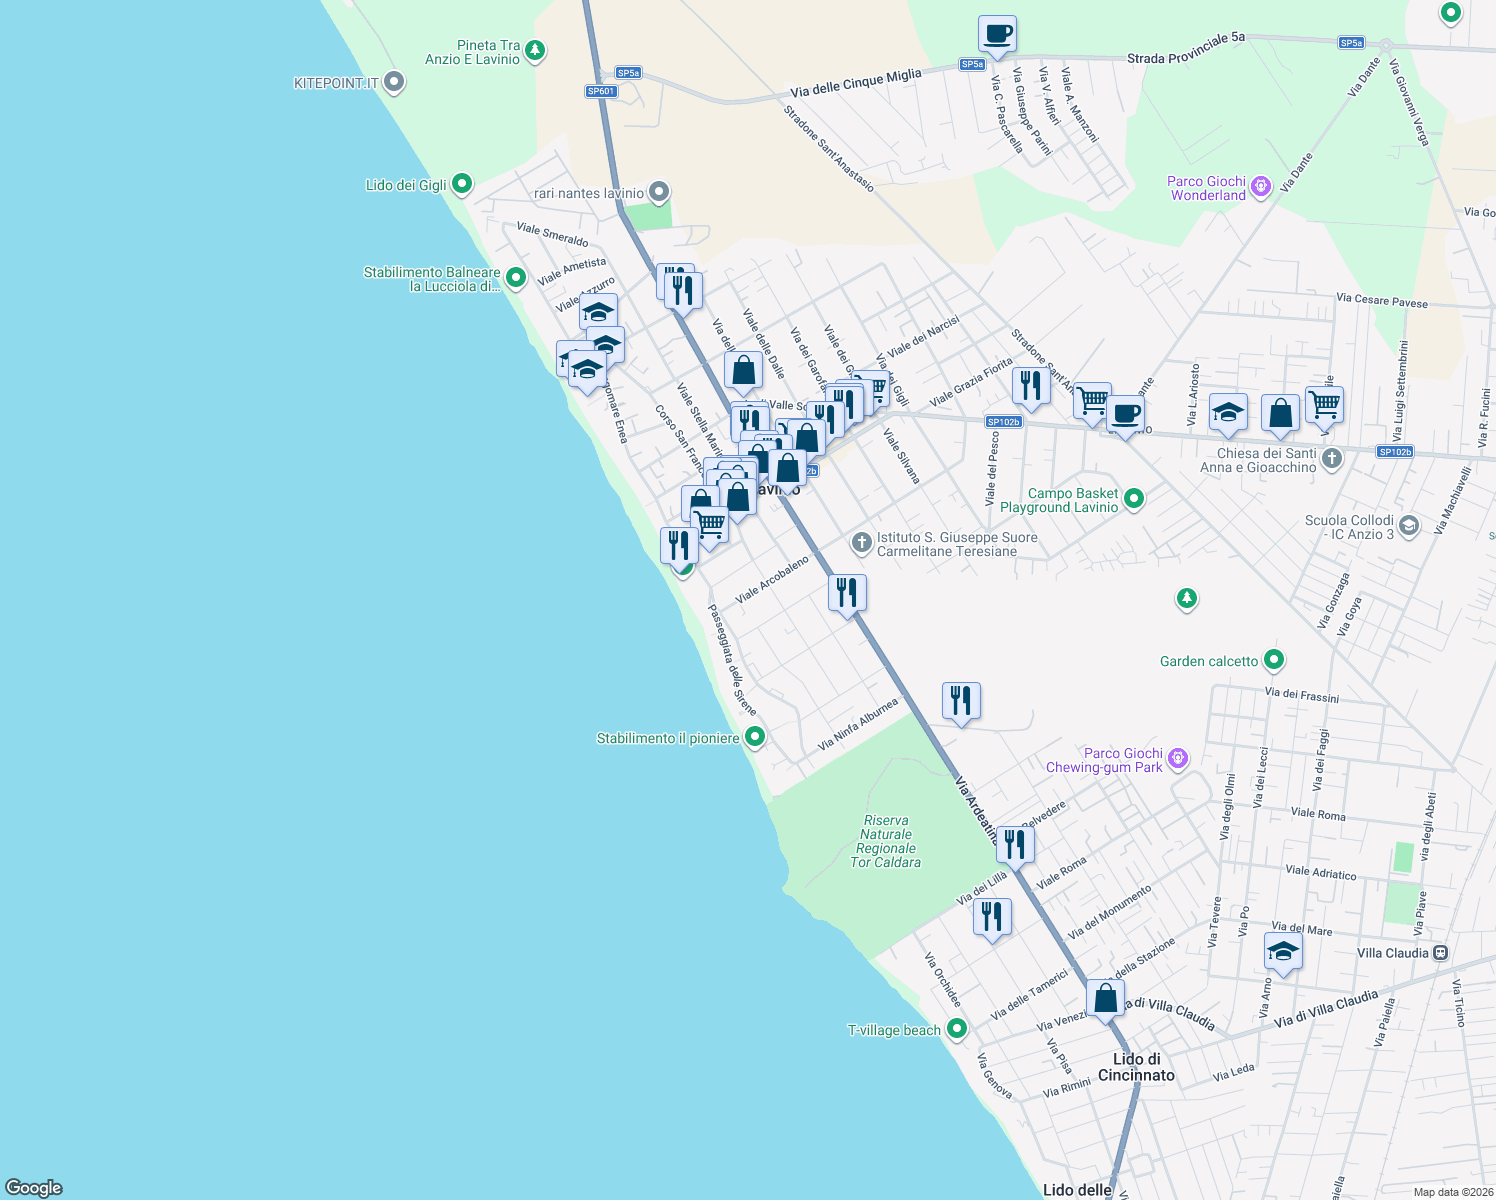The image size is (1496, 1200).
Task: Select the restaurant icon near Viale Arcobaleno
Action: 847,591
